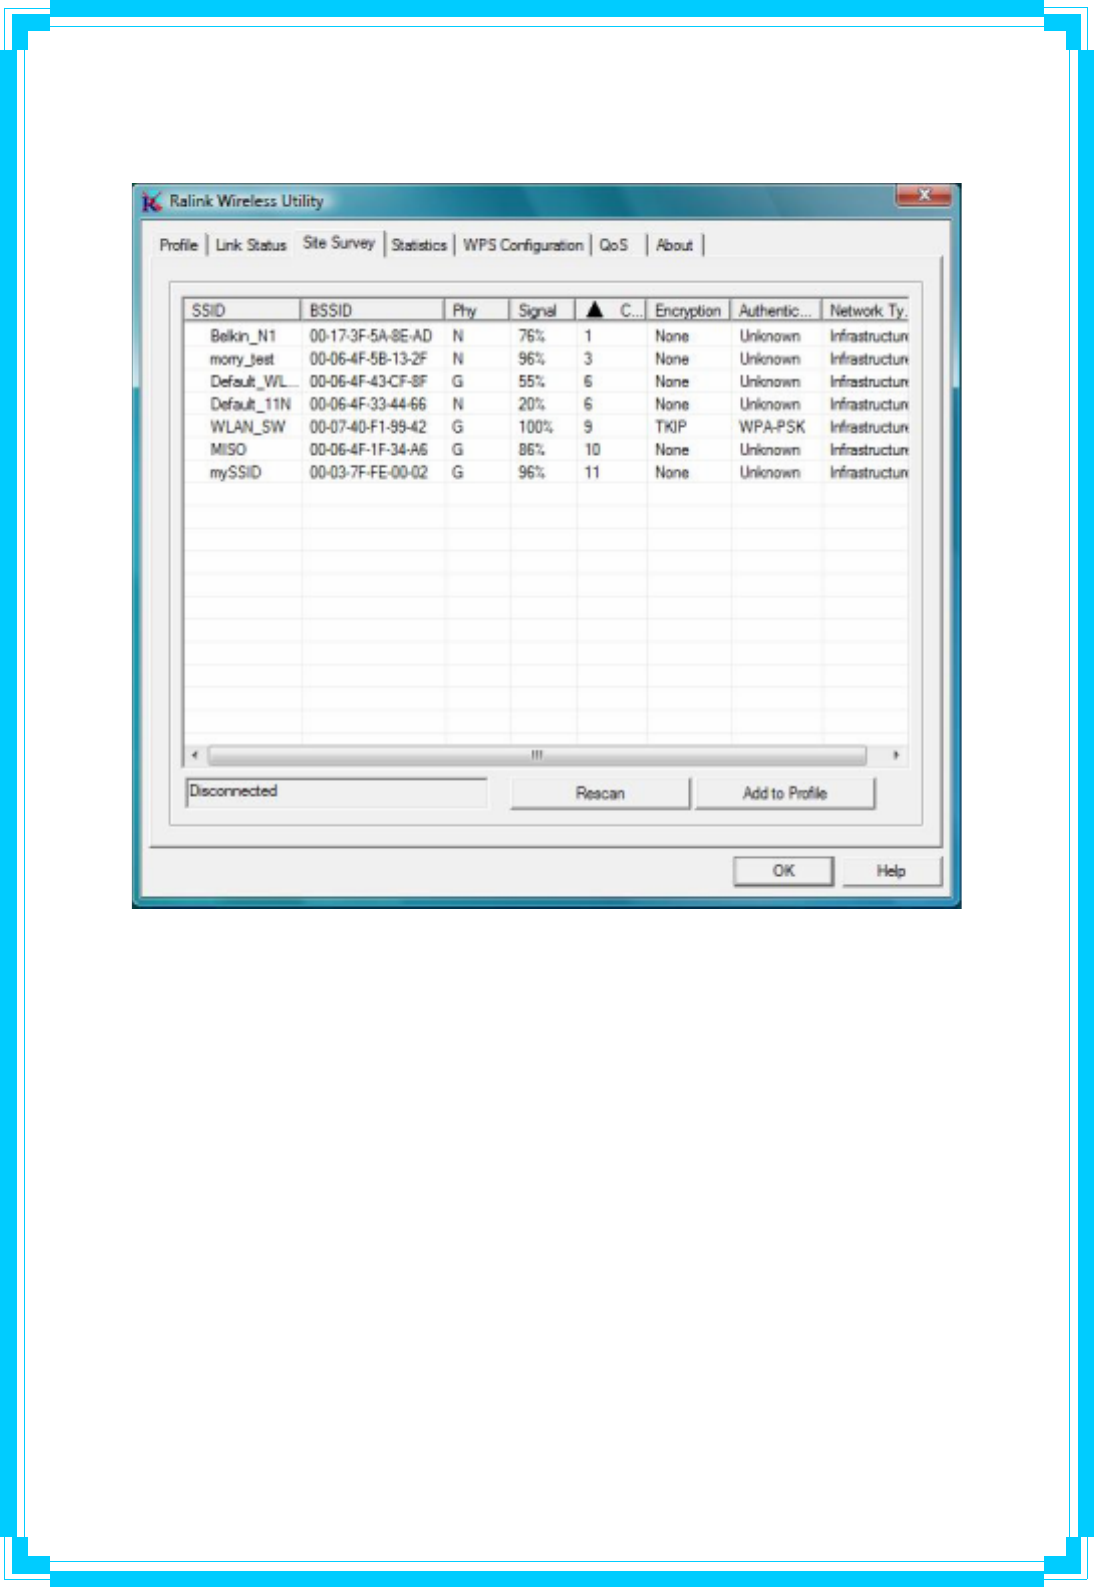Click BSSID 00-03-7F-FE-00-02 cell

(368, 472)
